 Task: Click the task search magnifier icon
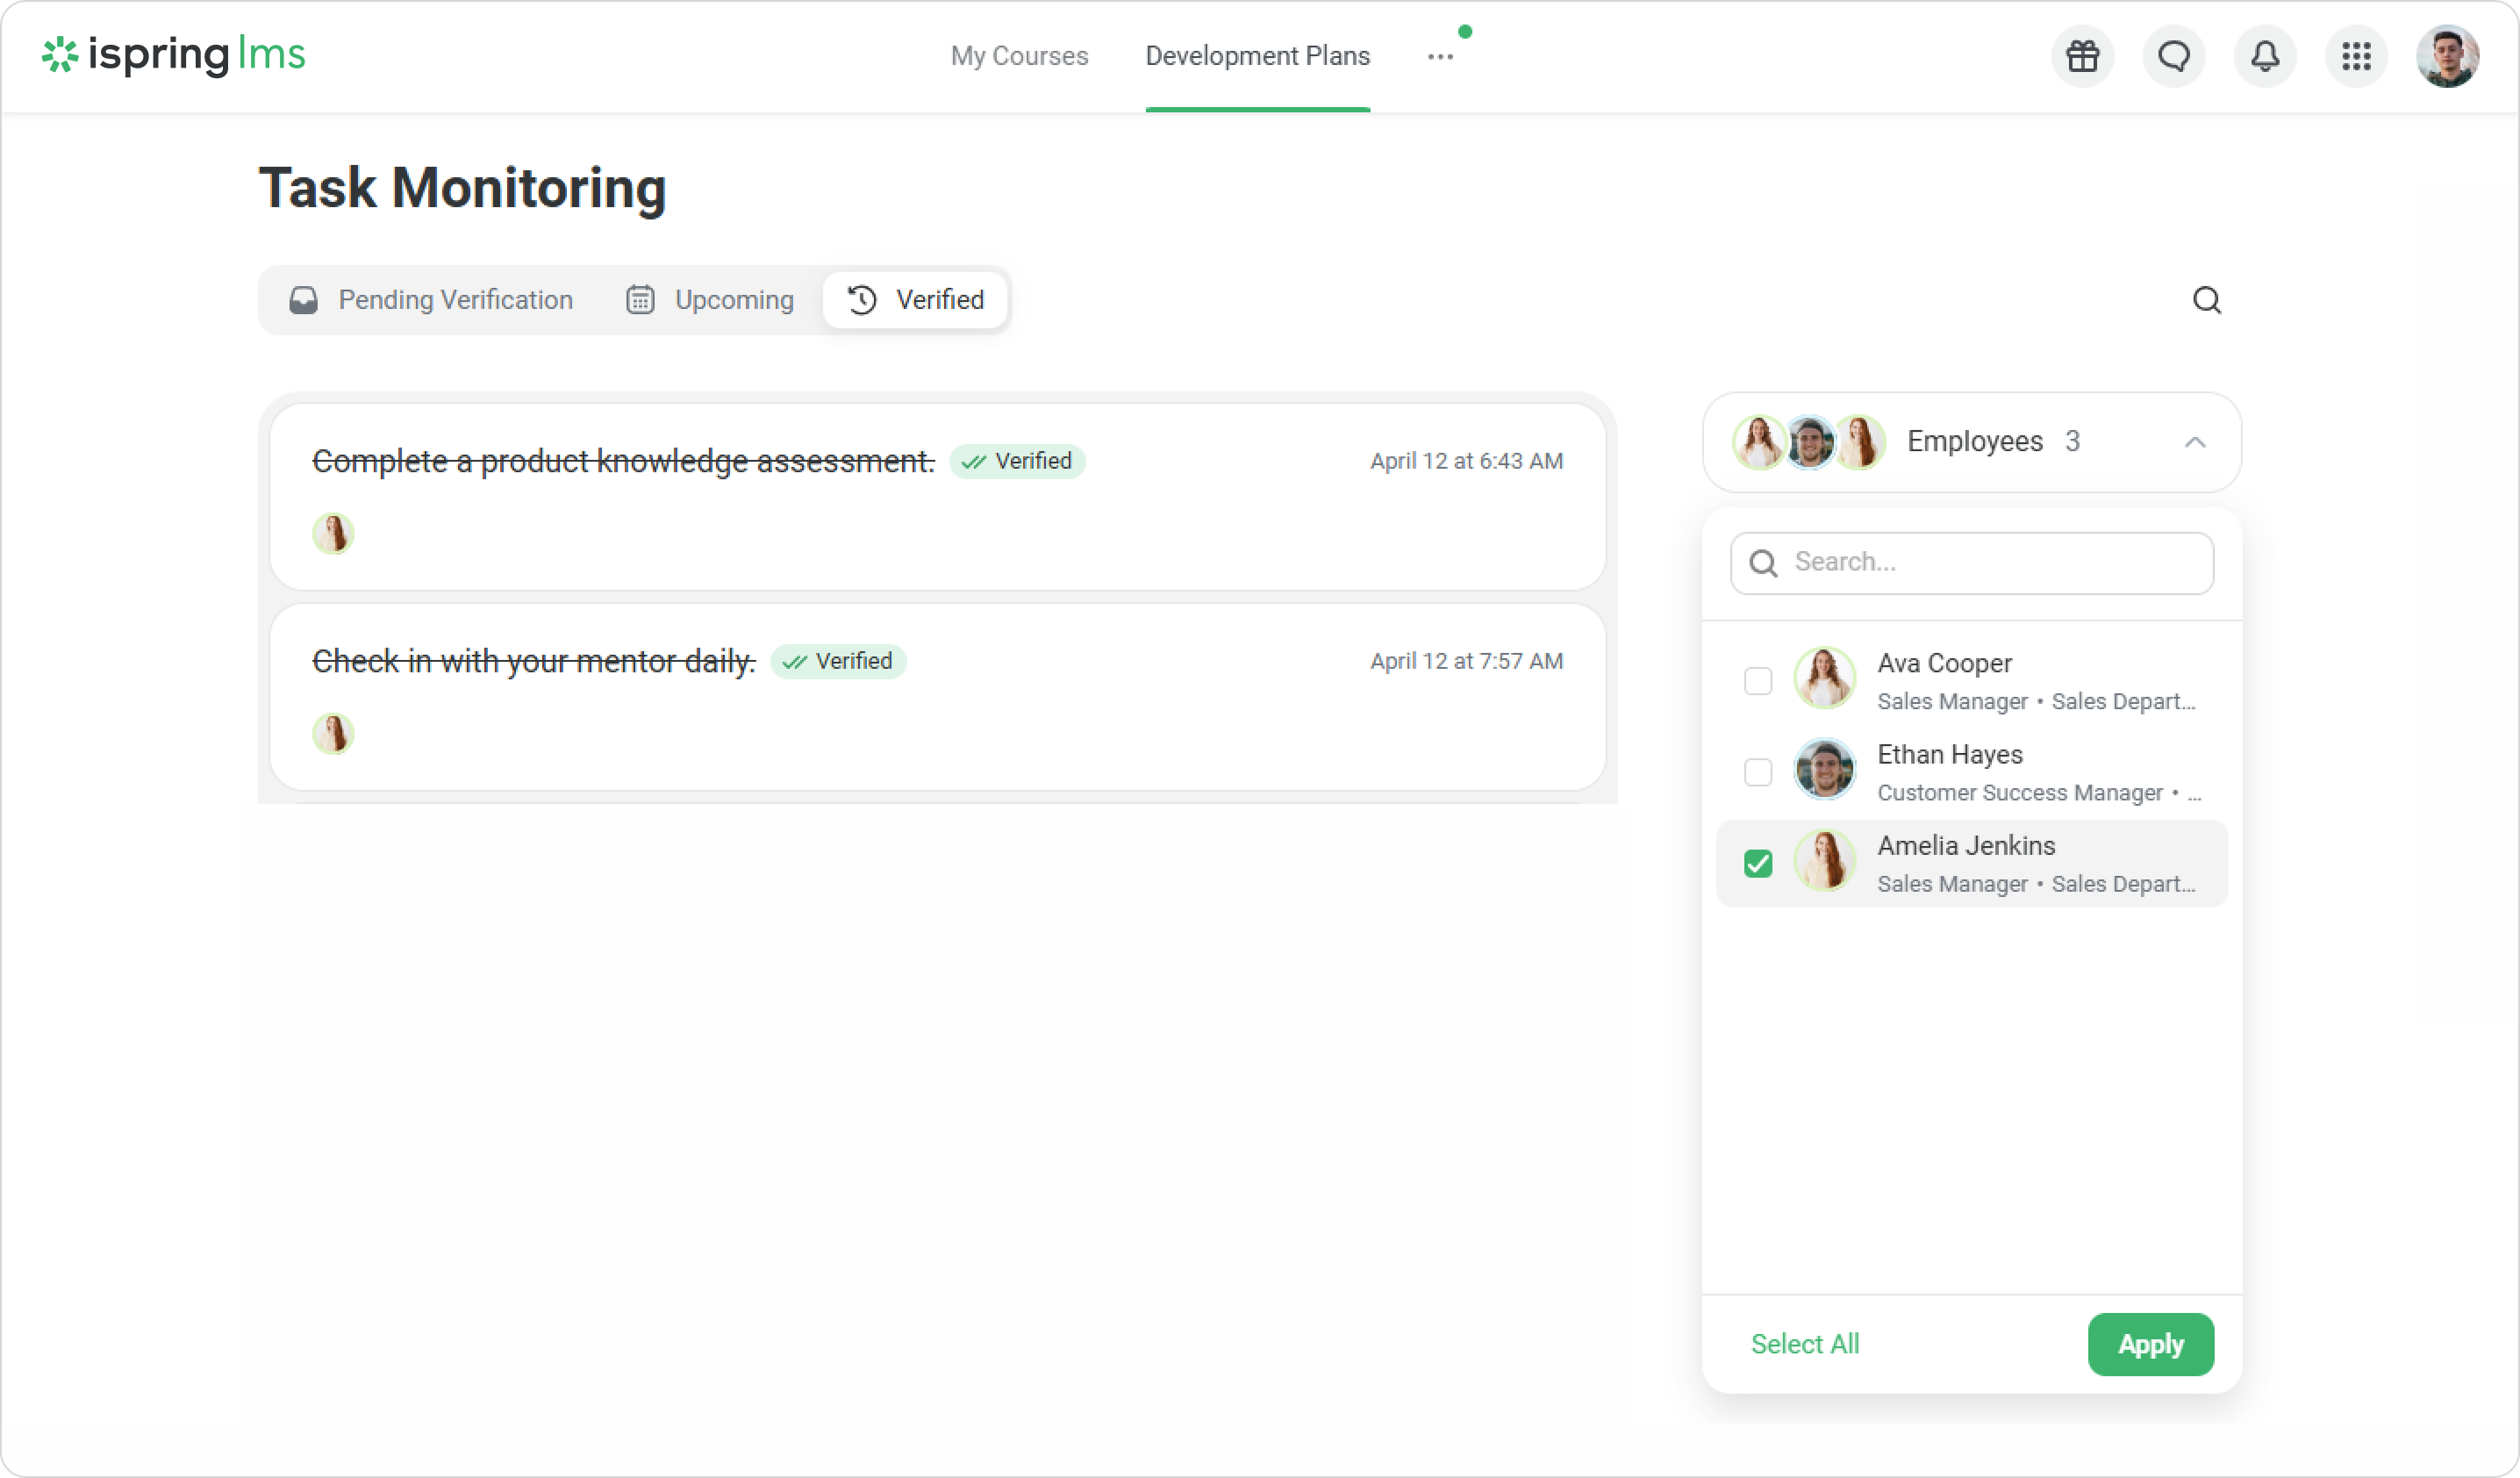(2206, 300)
